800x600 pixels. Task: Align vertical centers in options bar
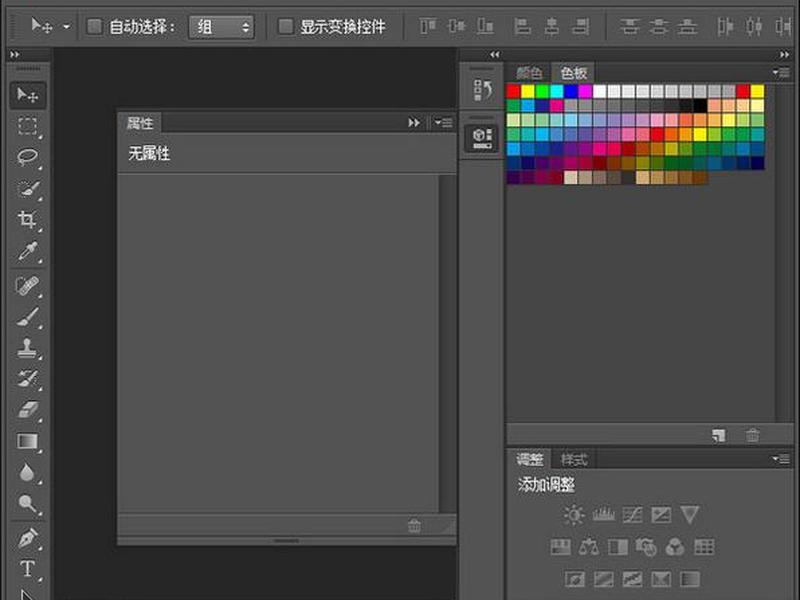[x=456, y=26]
